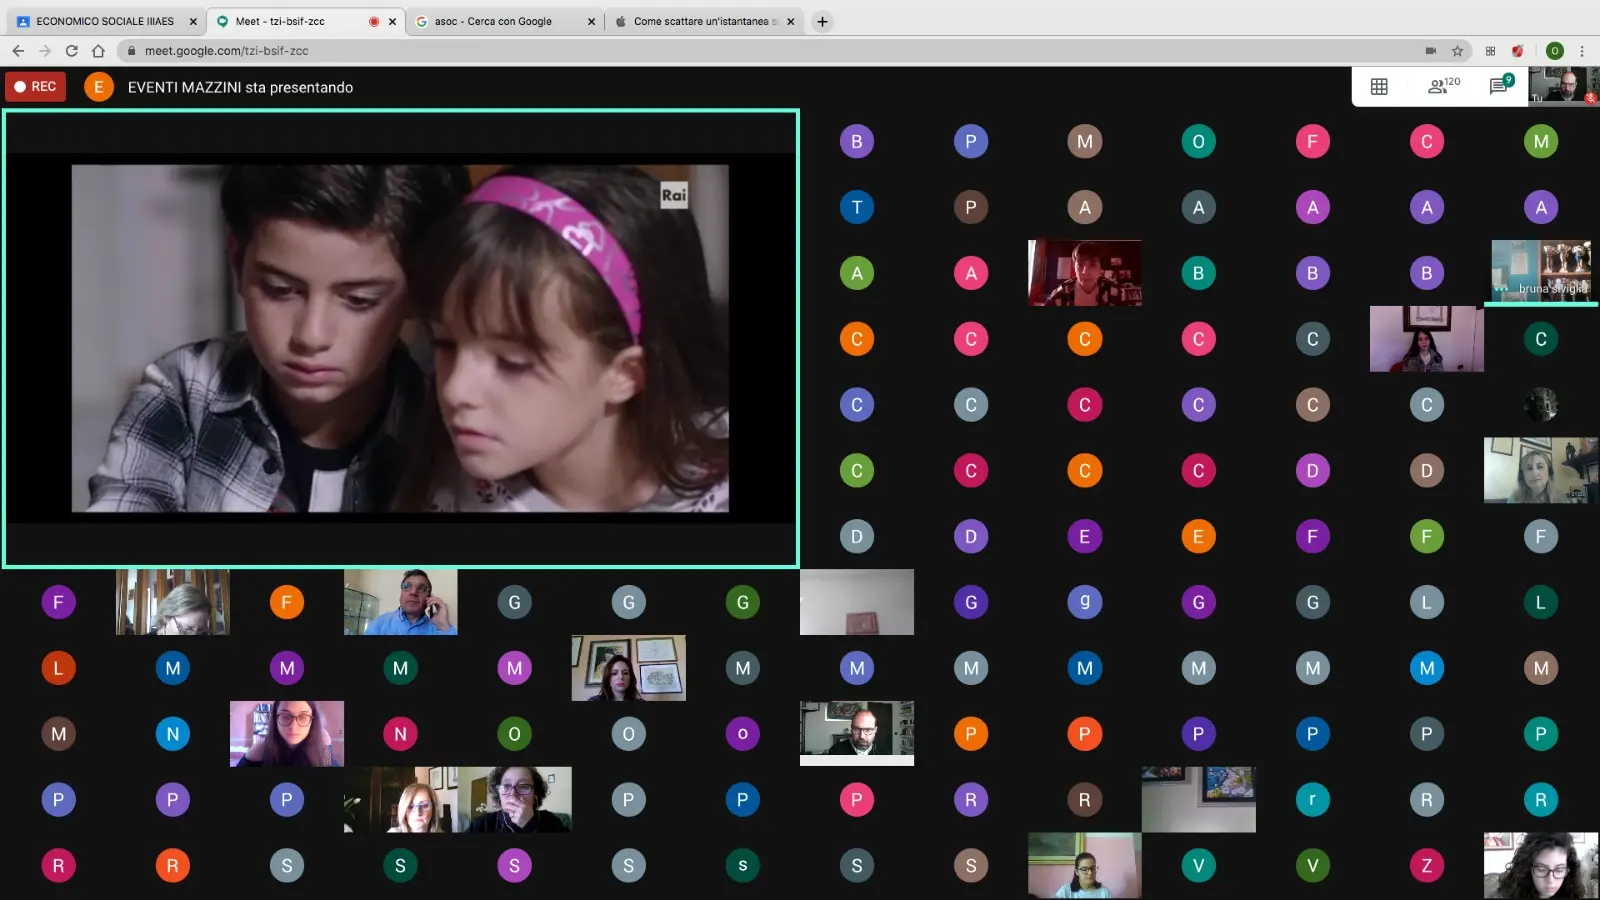Open chat with 9 unread messages
This screenshot has width=1600, height=900.
[1499, 86]
